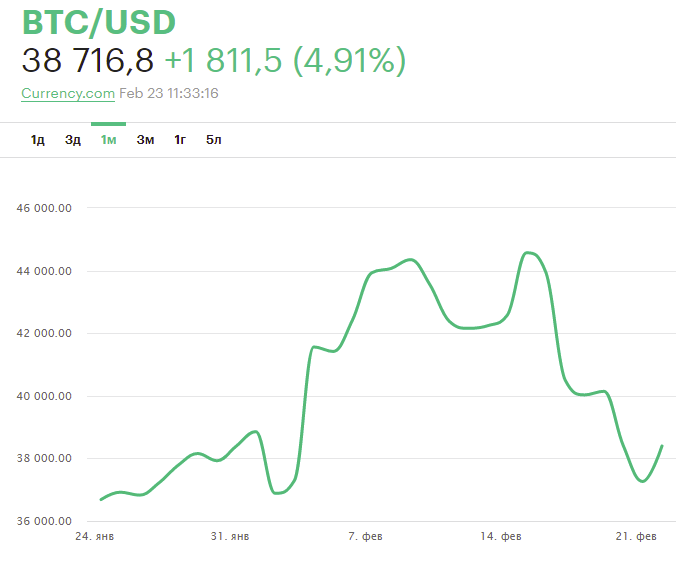Image resolution: width=679 pixels, height=561 pixels.
Task: Click the Feb 23 11:33:16 timestamp
Action: (x=169, y=93)
